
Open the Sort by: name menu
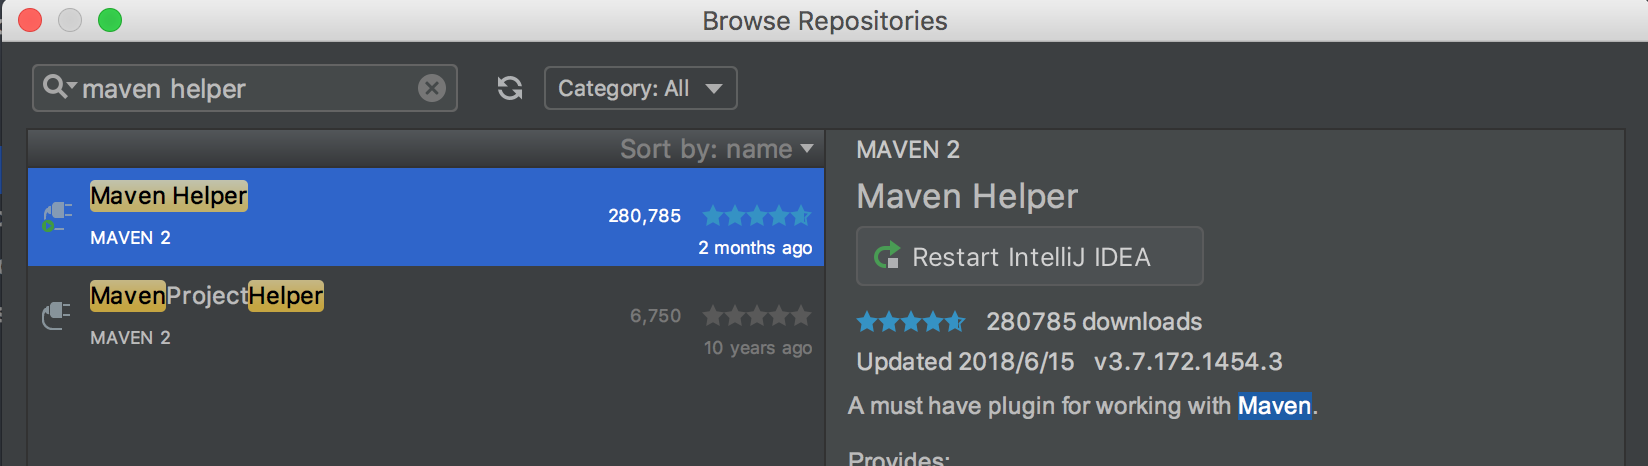click(716, 149)
